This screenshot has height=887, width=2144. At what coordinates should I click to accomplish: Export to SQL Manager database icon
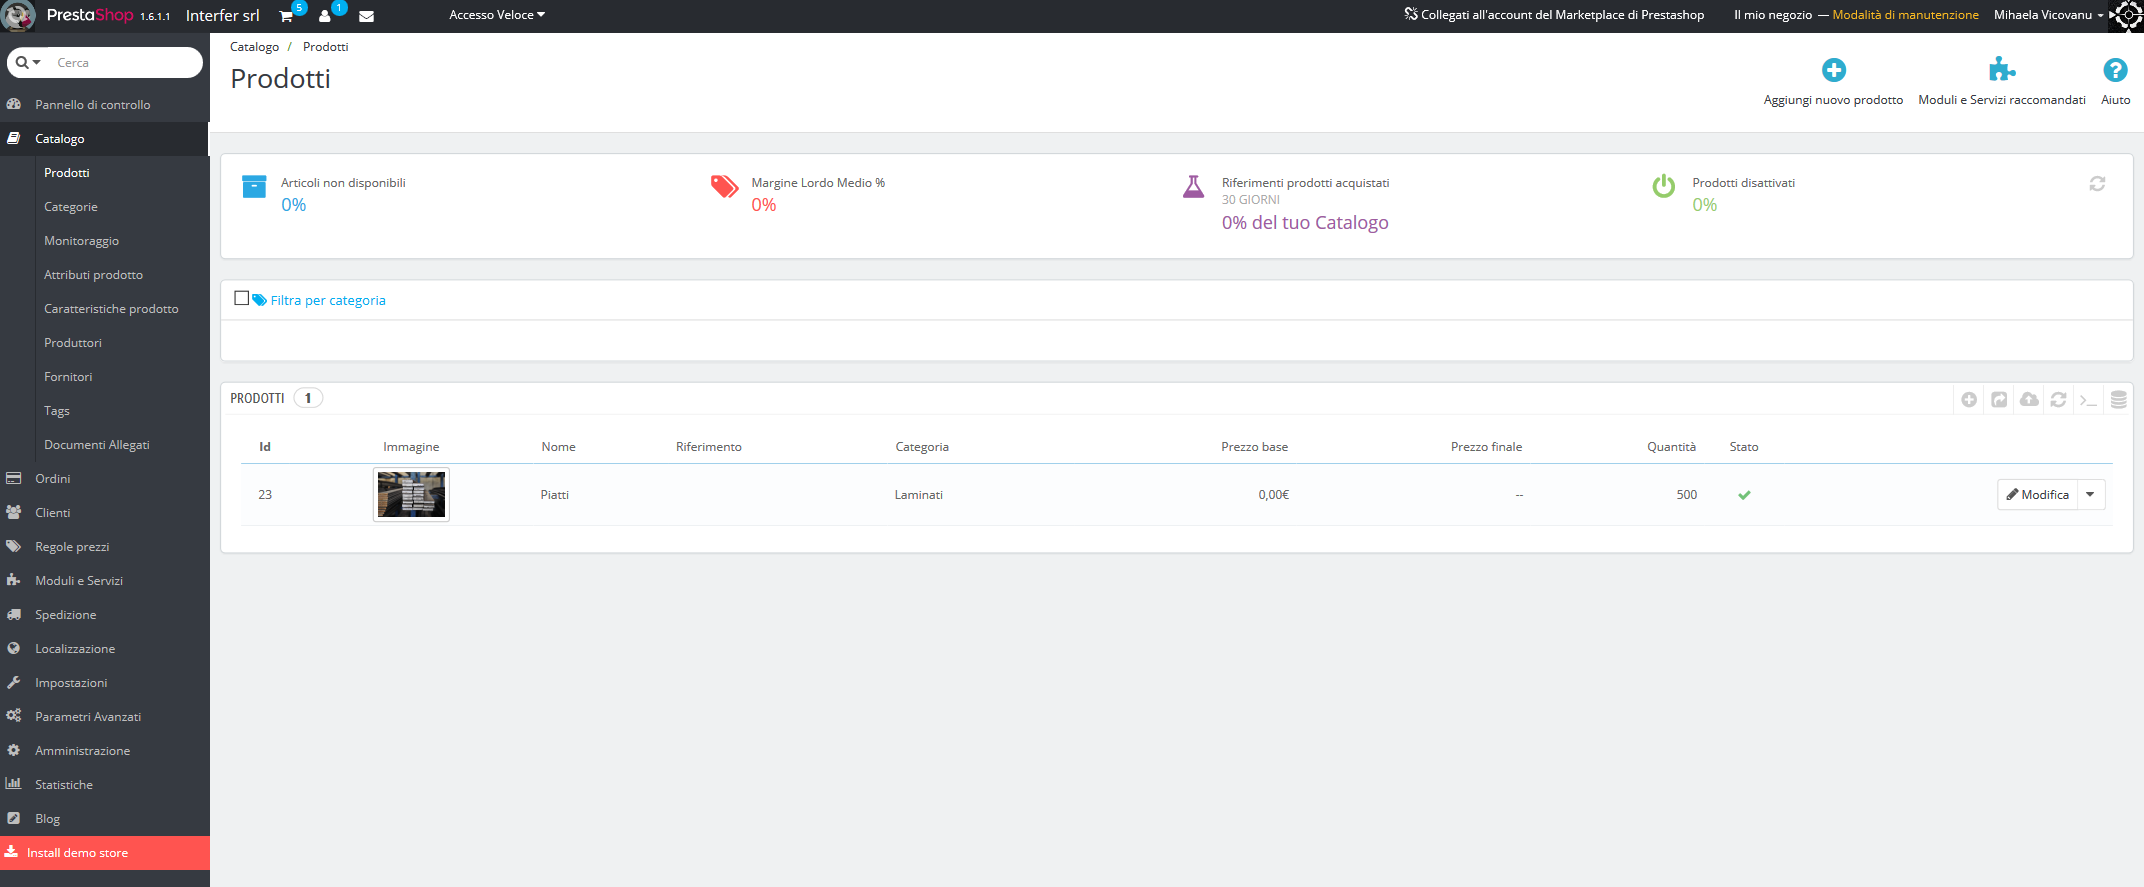[x=2118, y=400]
